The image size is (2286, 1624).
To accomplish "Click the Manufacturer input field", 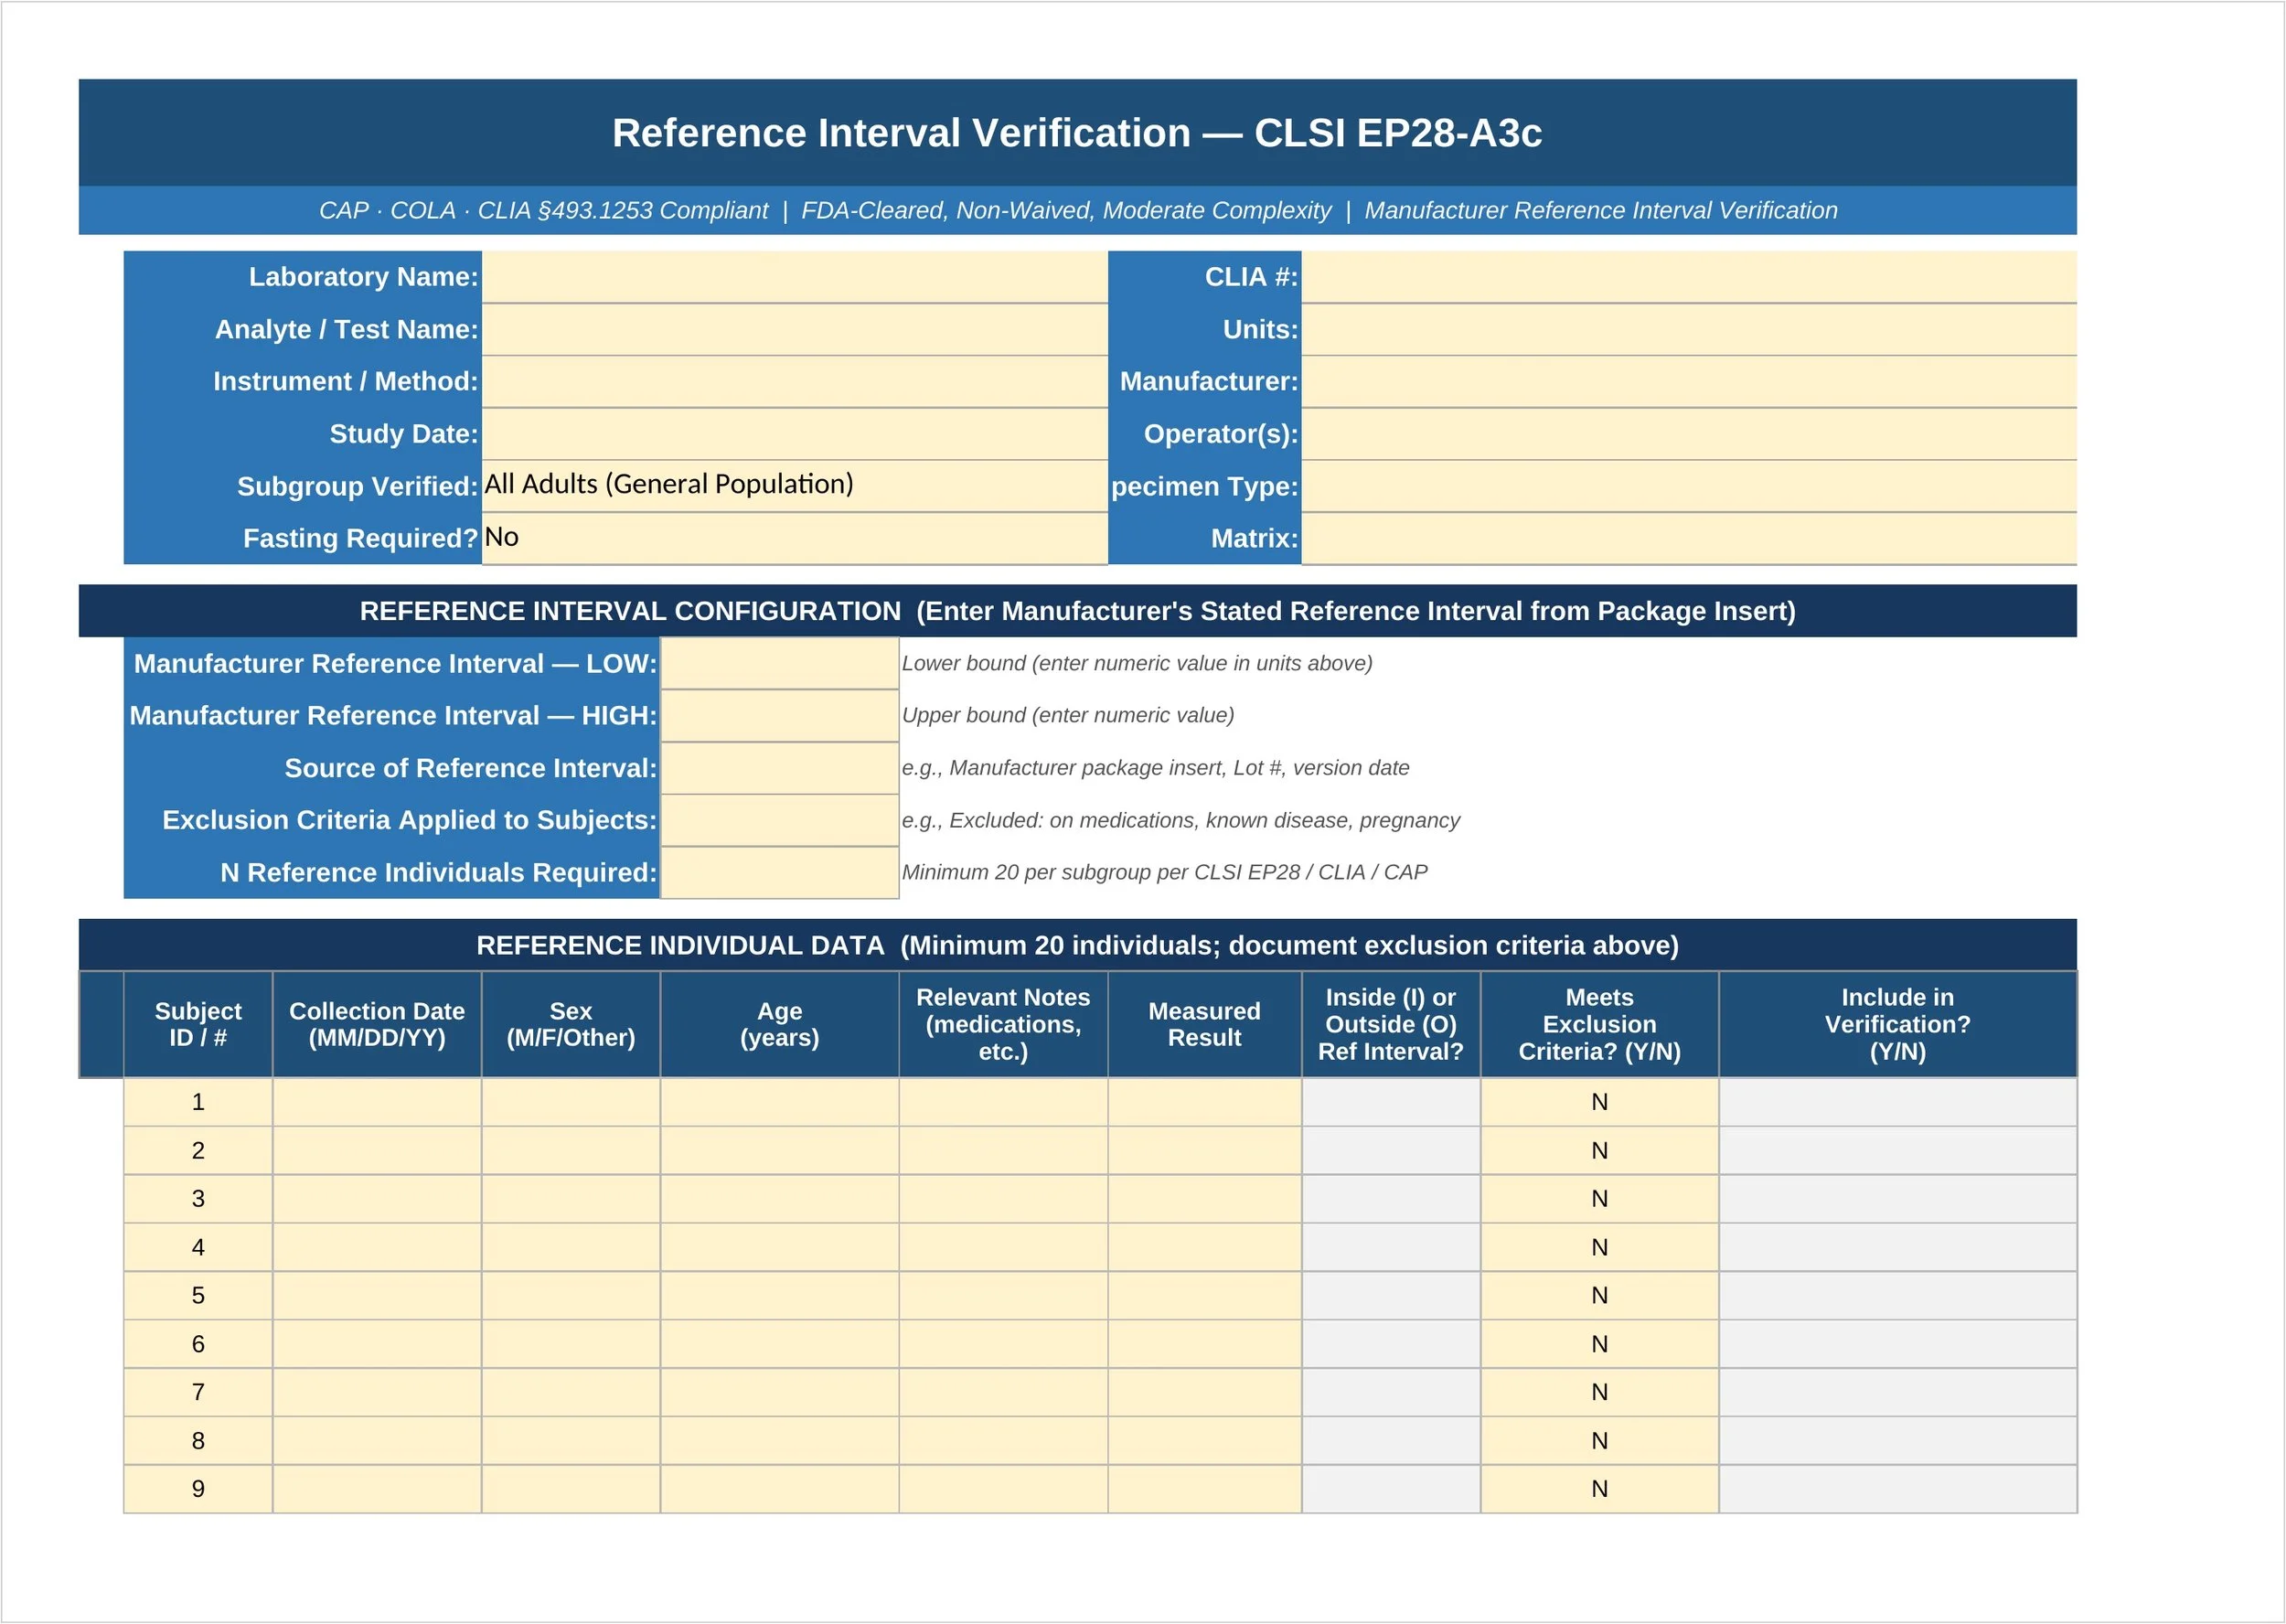I will [x=1690, y=381].
